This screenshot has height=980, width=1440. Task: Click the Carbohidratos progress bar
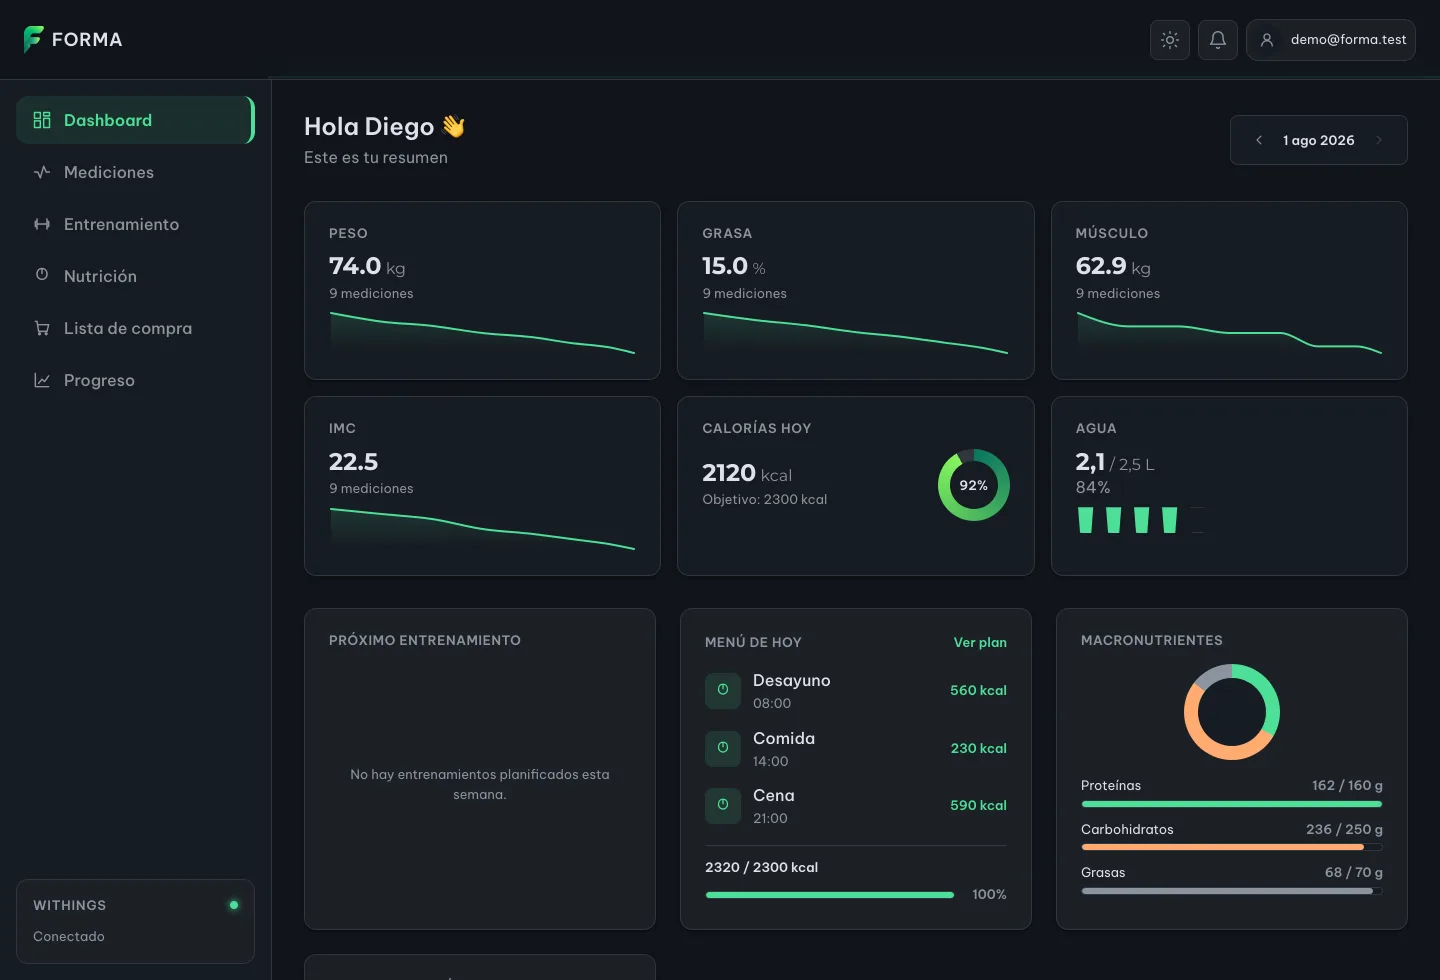[x=1232, y=847]
